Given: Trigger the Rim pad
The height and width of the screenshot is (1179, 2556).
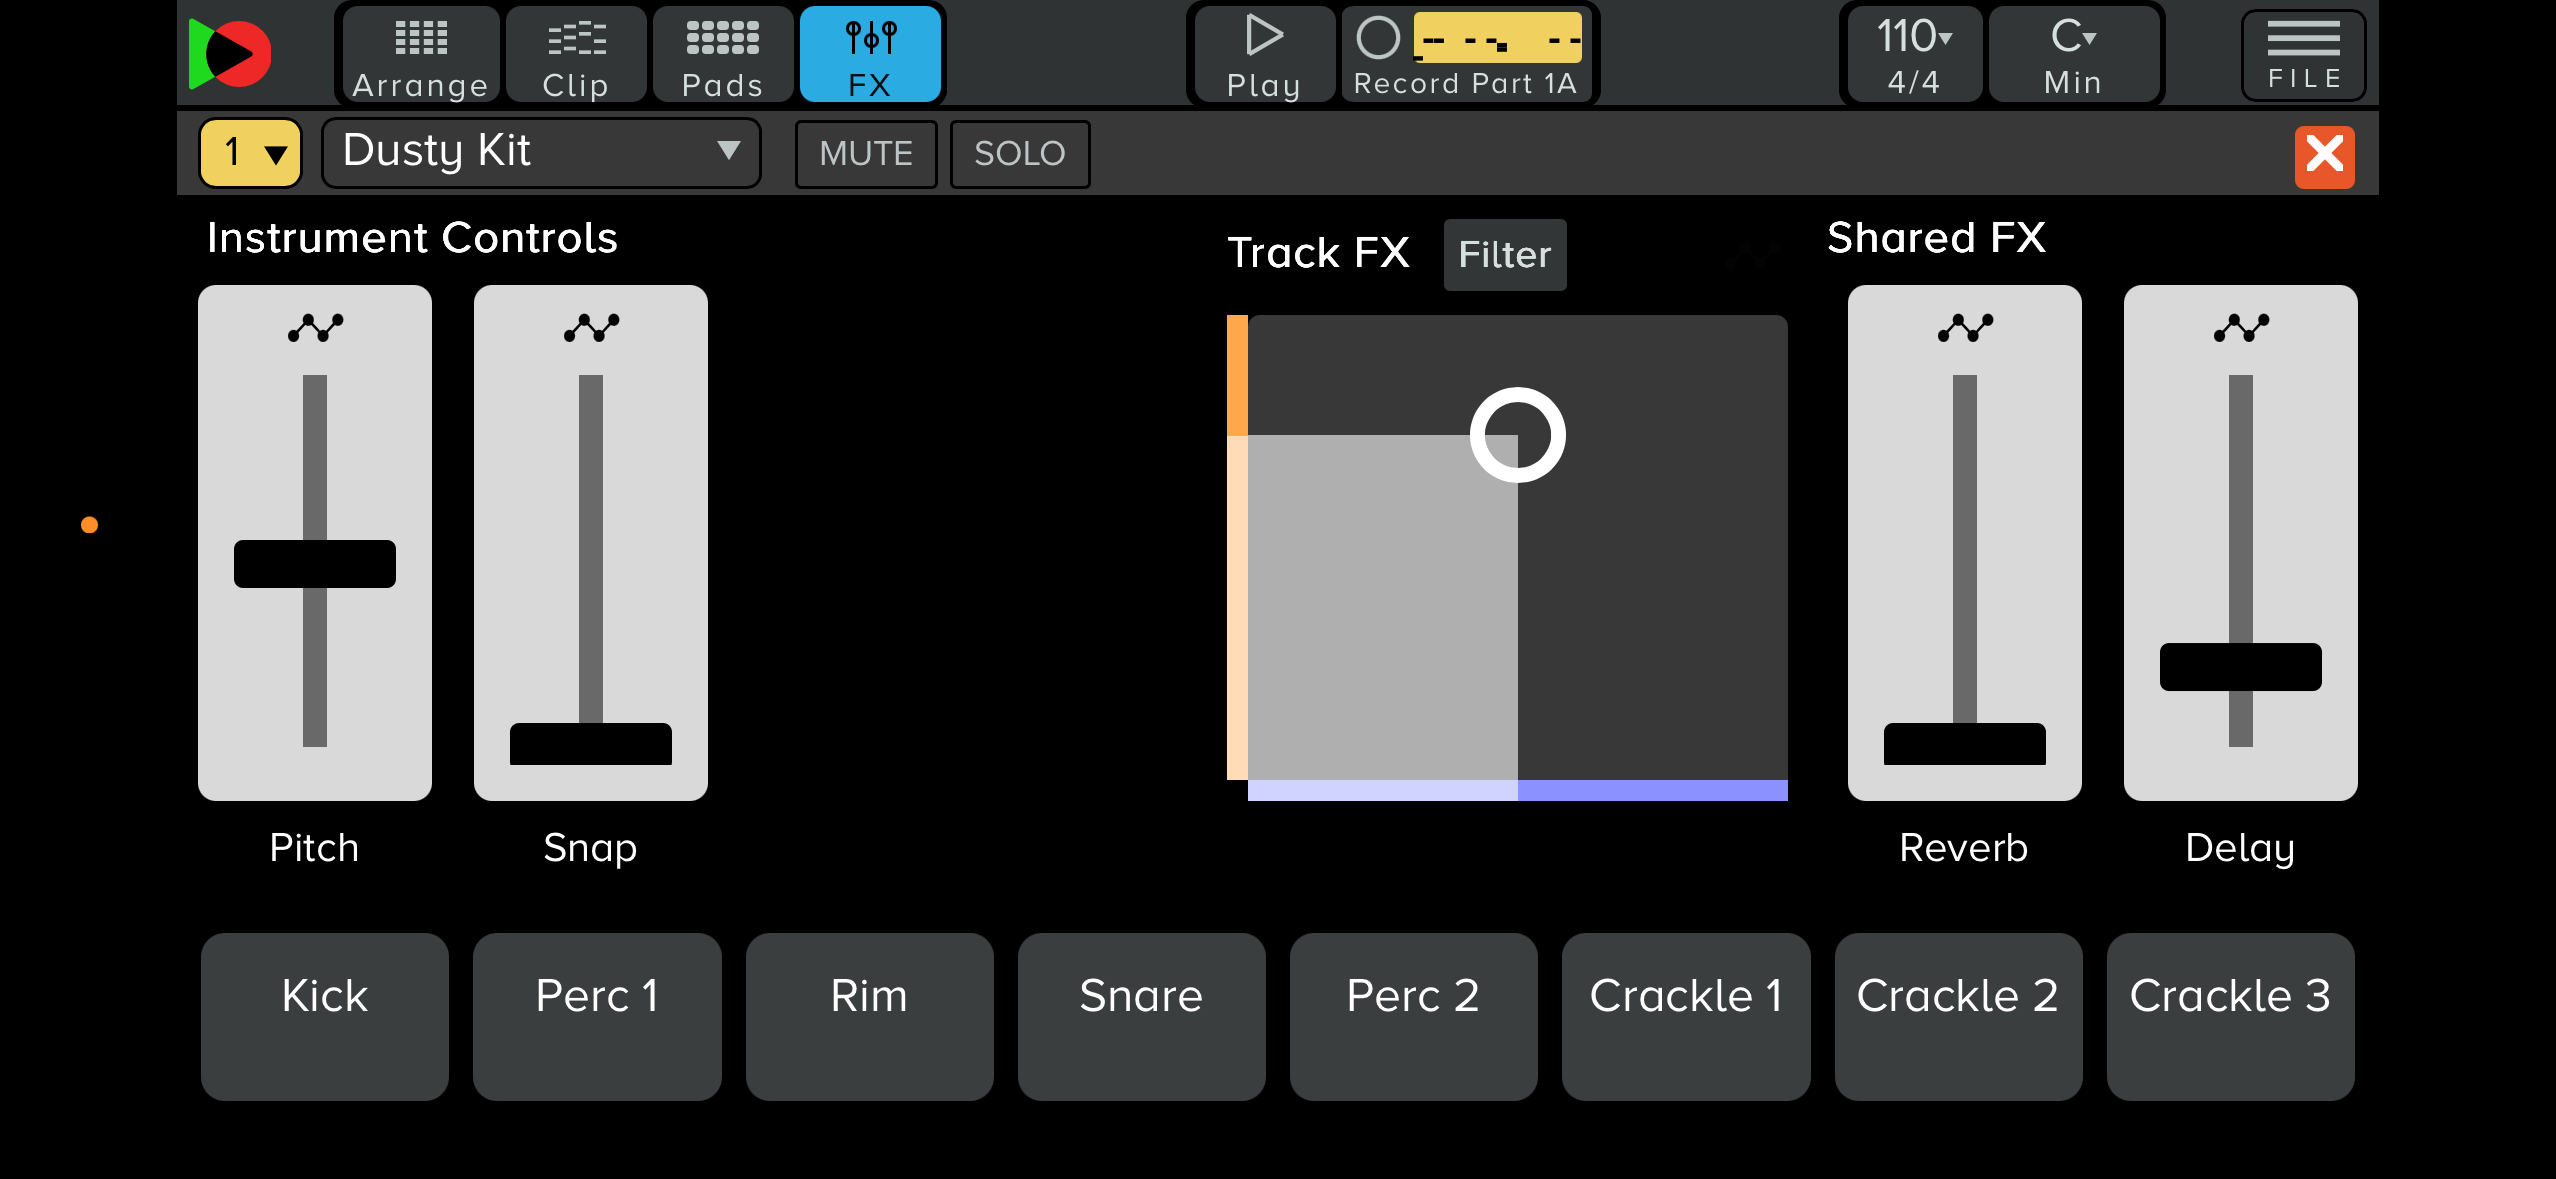Looking at the screenshot, I should point(870,1017).
